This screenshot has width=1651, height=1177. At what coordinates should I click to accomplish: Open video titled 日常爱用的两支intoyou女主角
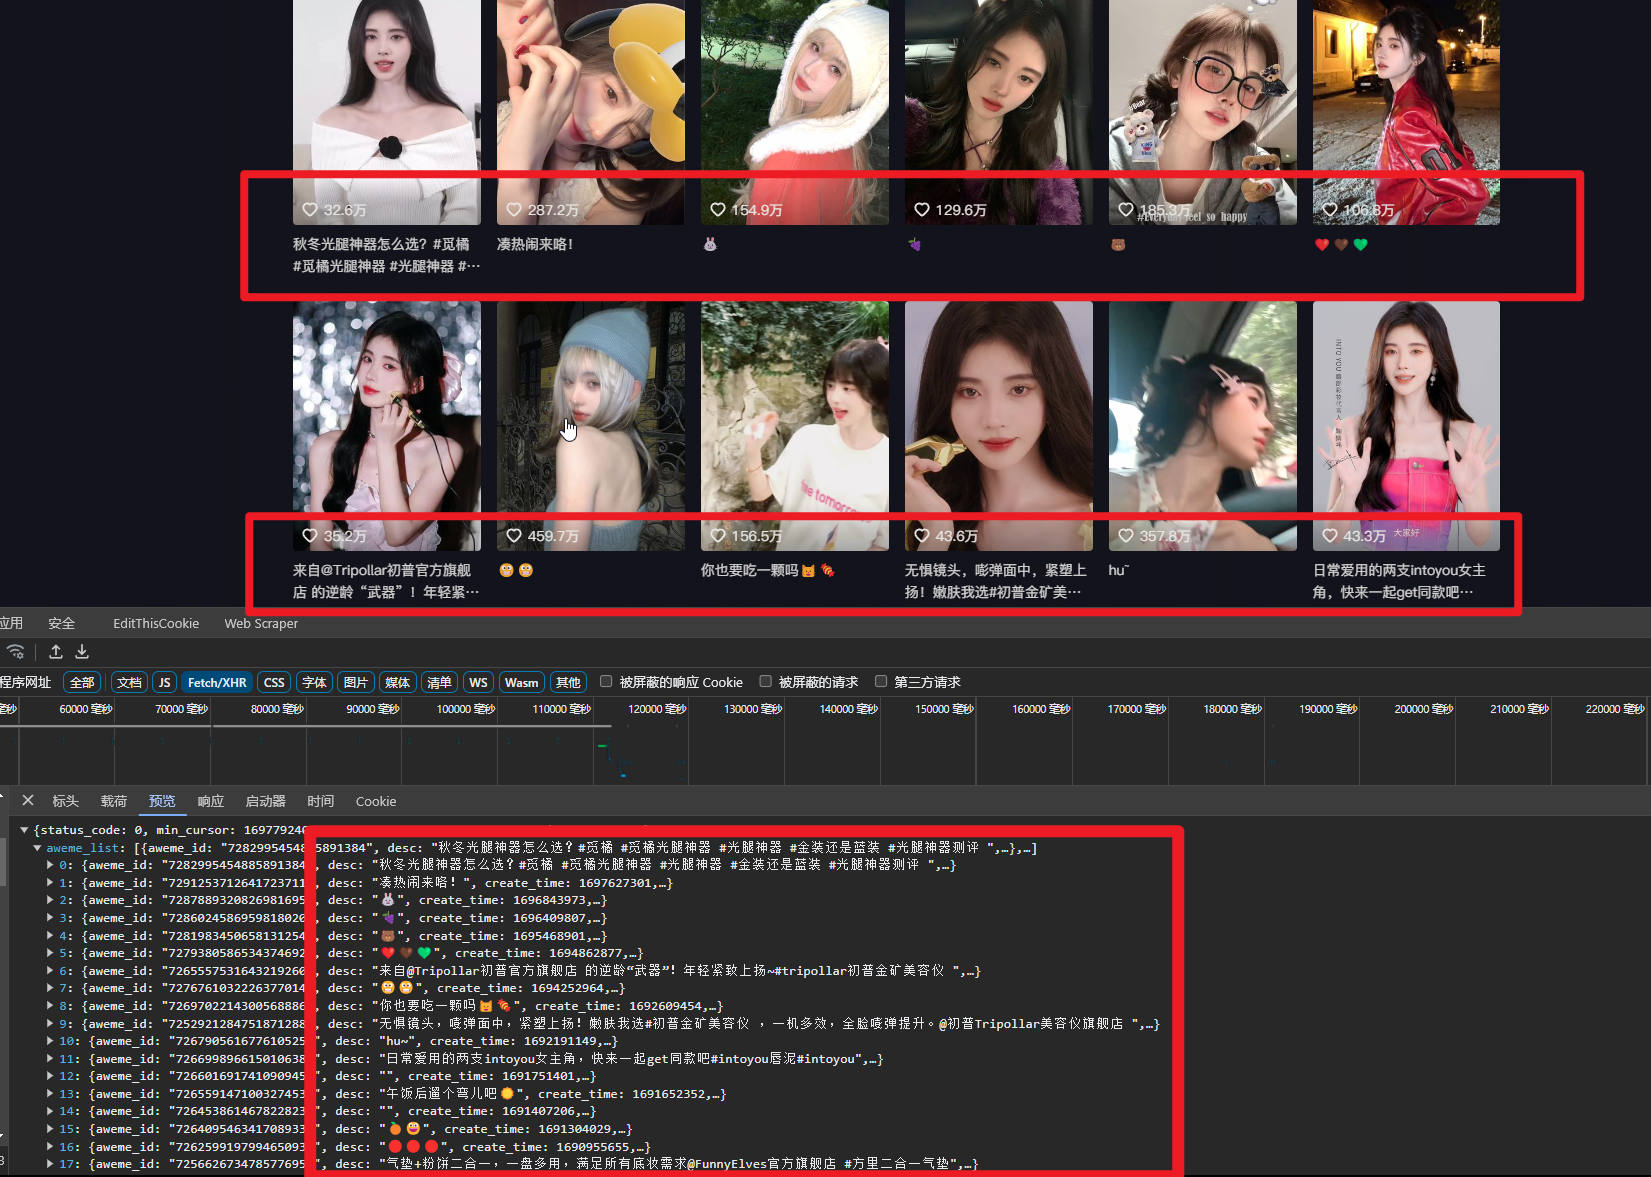1400,581
